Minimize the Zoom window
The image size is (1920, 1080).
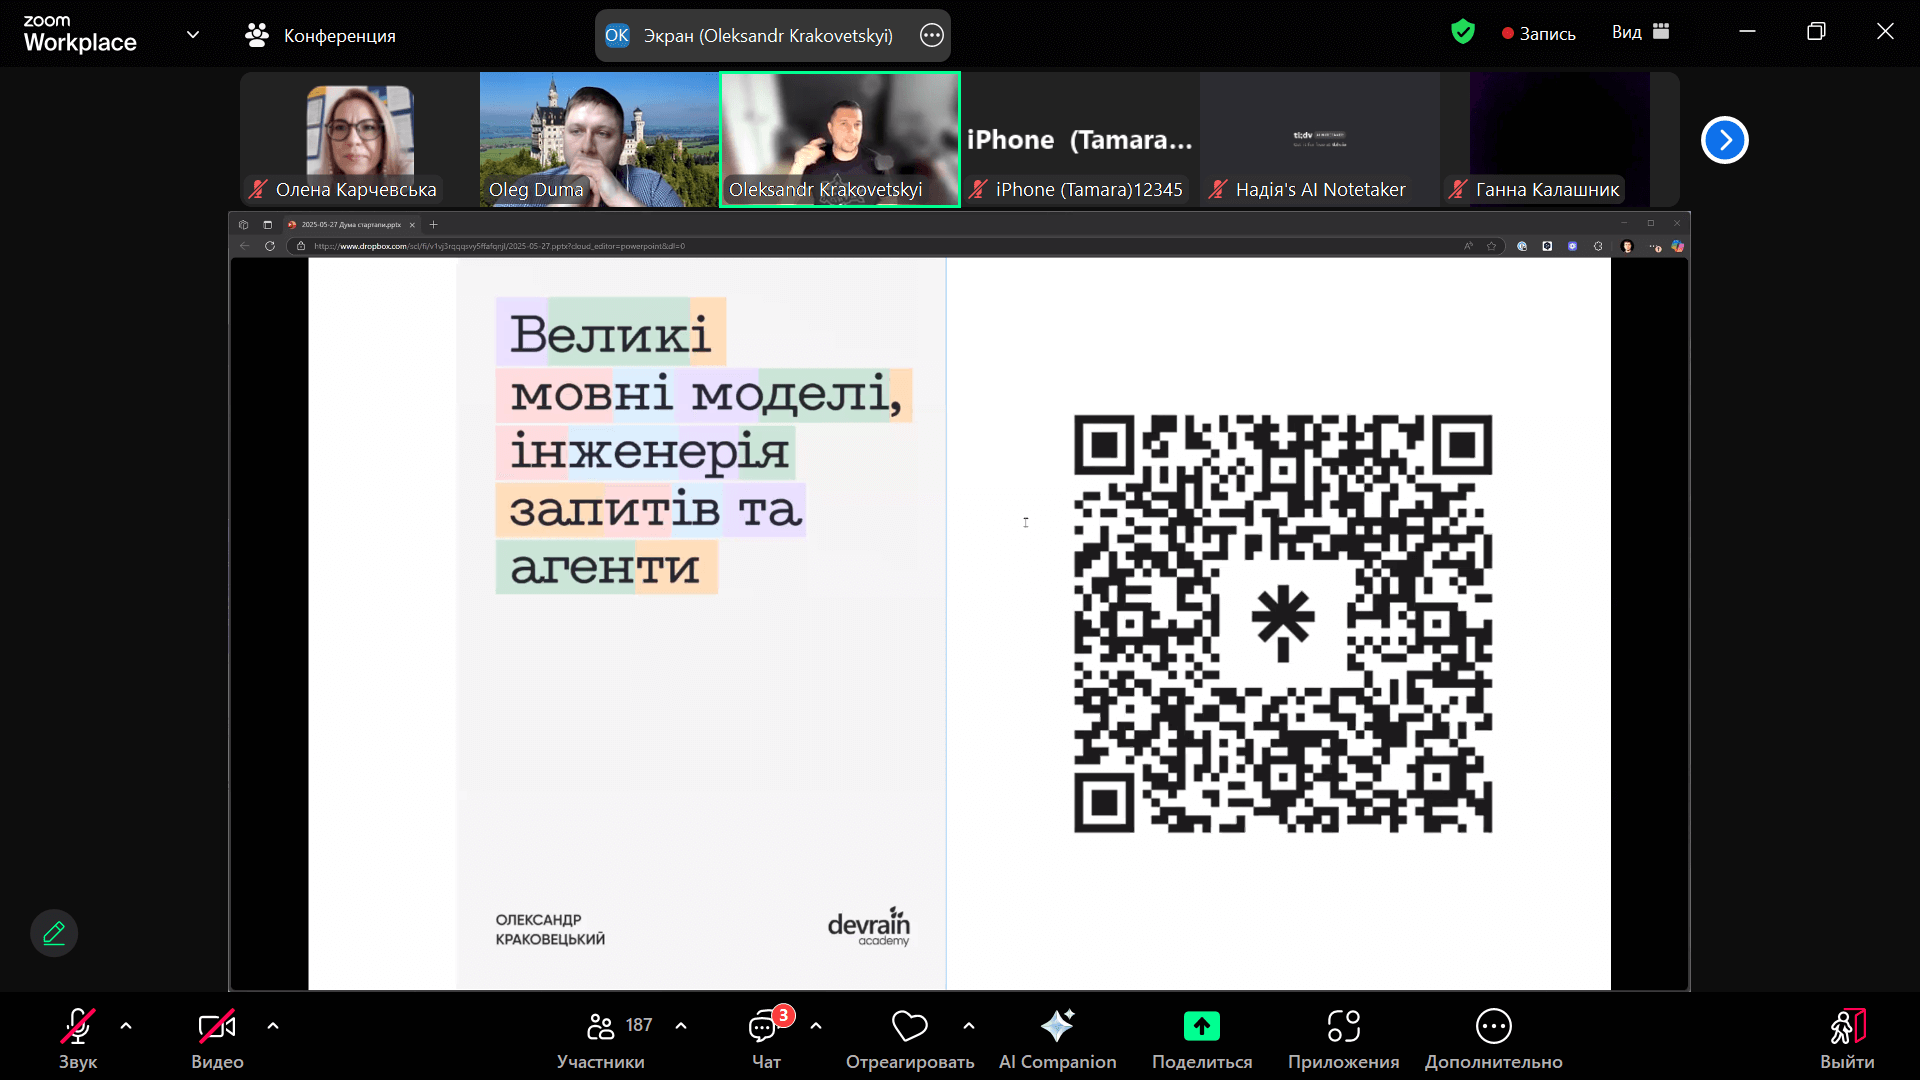pos(1747,32)
